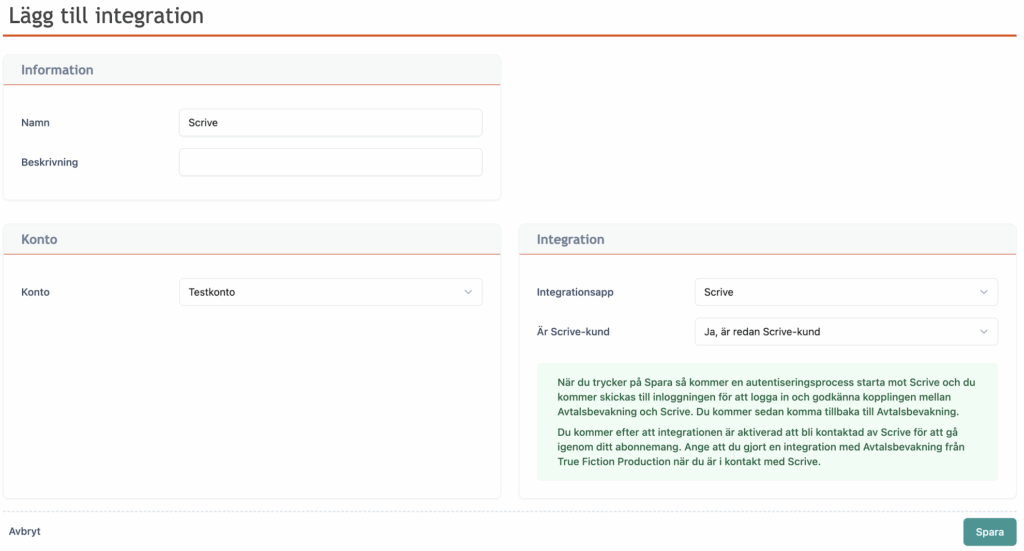
Task: Click the chevron in Är Scrive-kund select
Action: (x=984, y=331)
